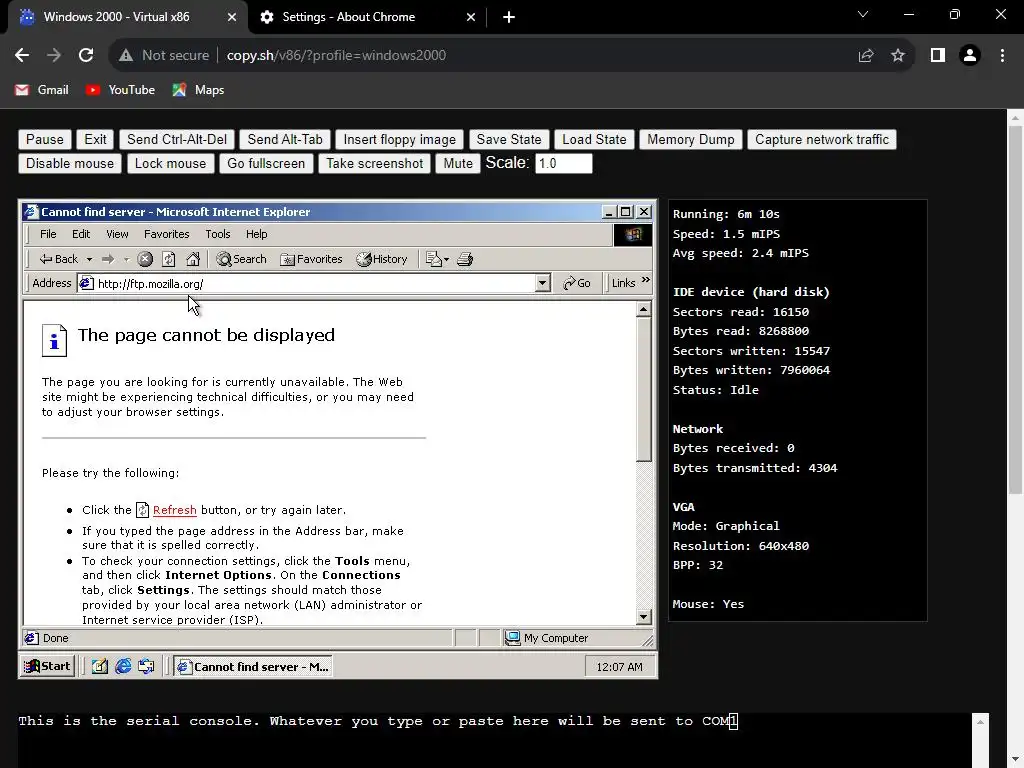Switch to Settings - About Chrome tab
The height and width of the screenshot is (768, 1024).
pyautogui.click(x=367, y=18)
